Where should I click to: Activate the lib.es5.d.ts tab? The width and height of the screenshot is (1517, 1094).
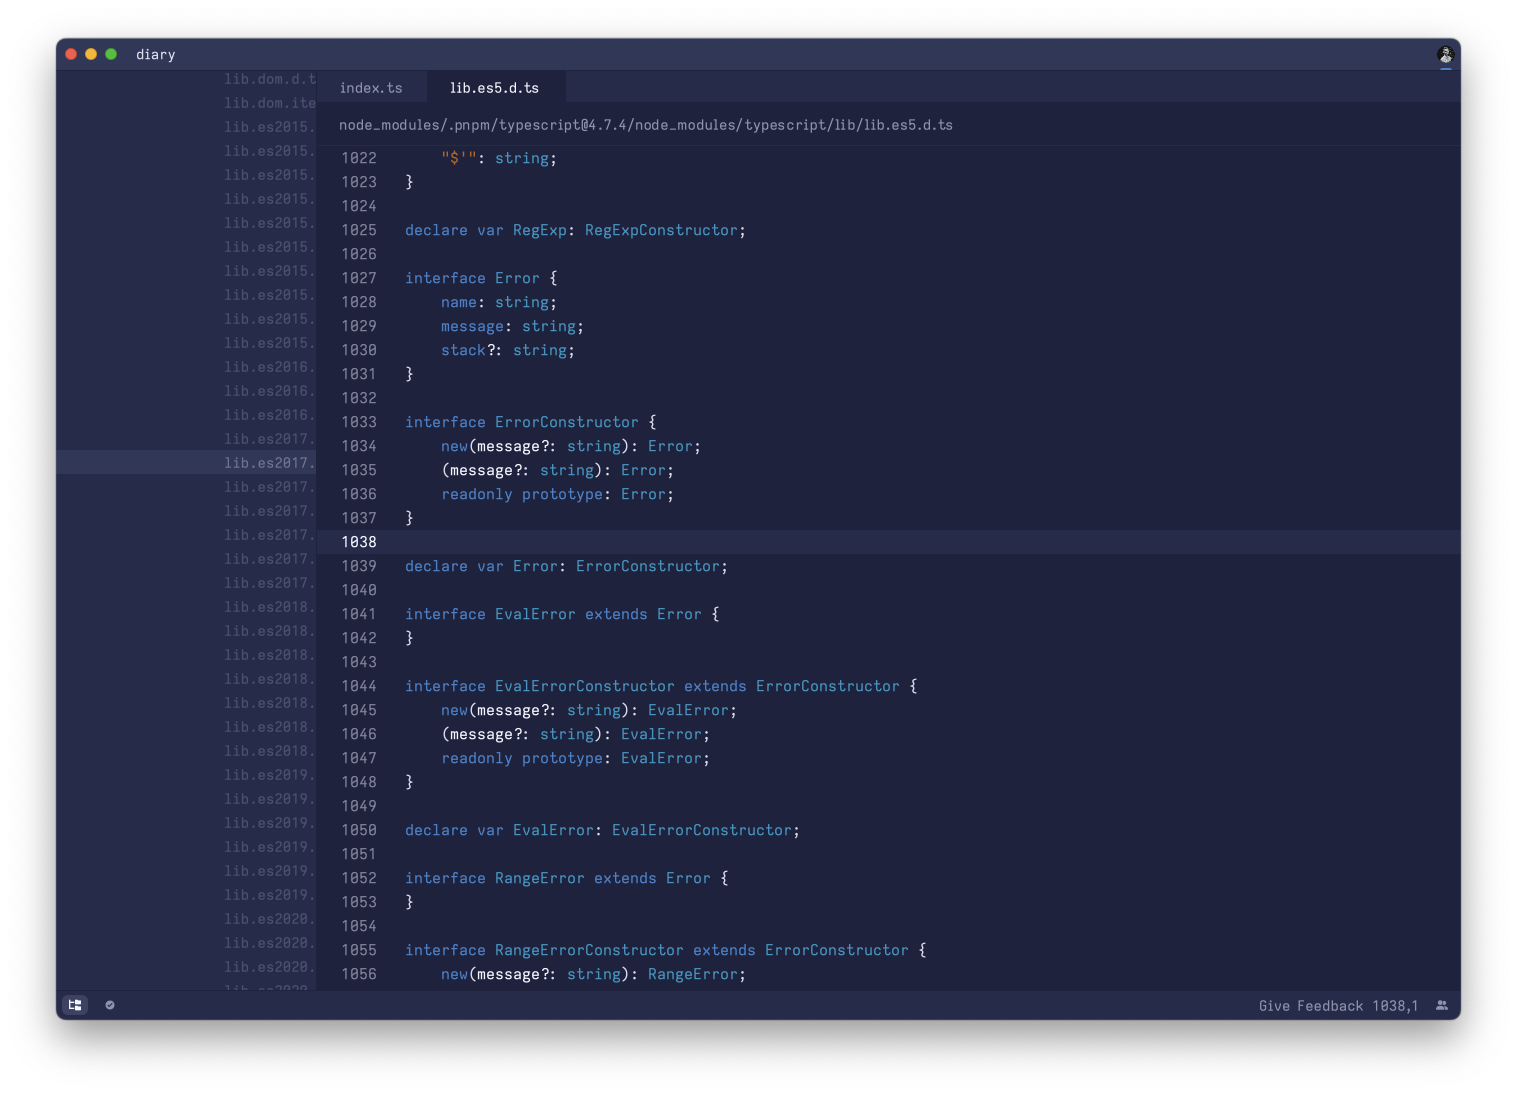pos(495,87)
